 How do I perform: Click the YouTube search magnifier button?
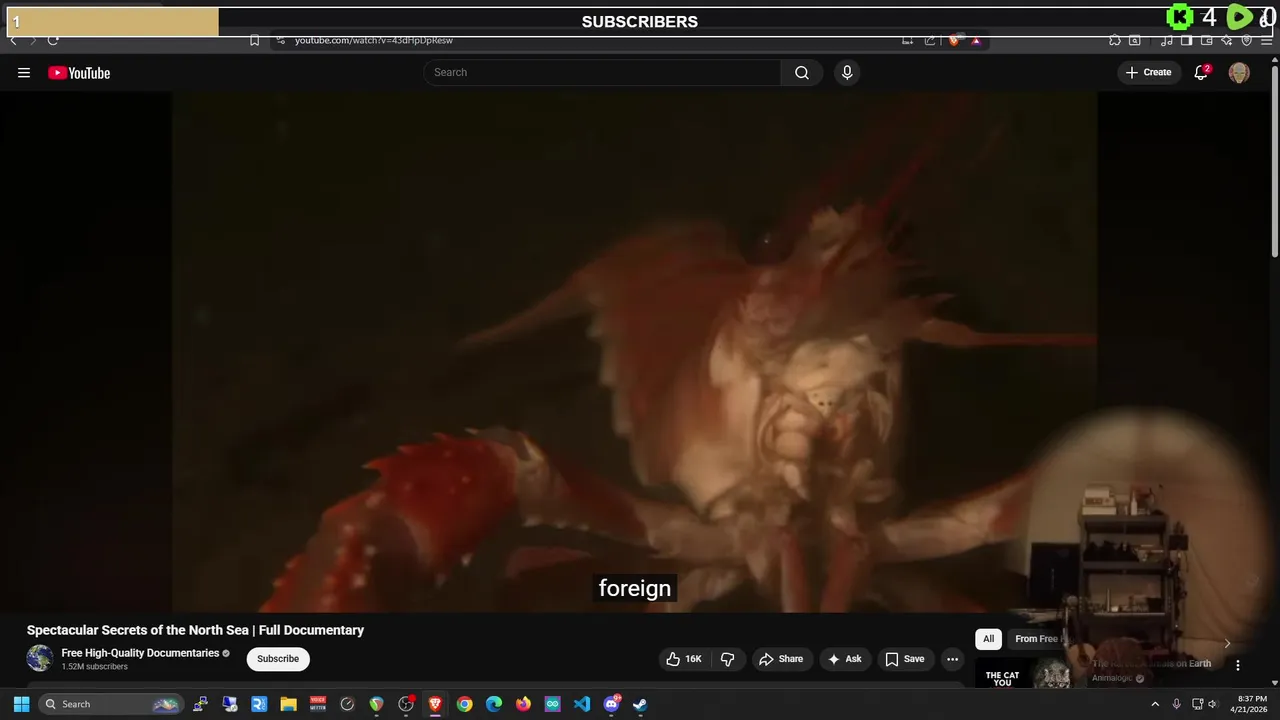(x=802, y=72)
